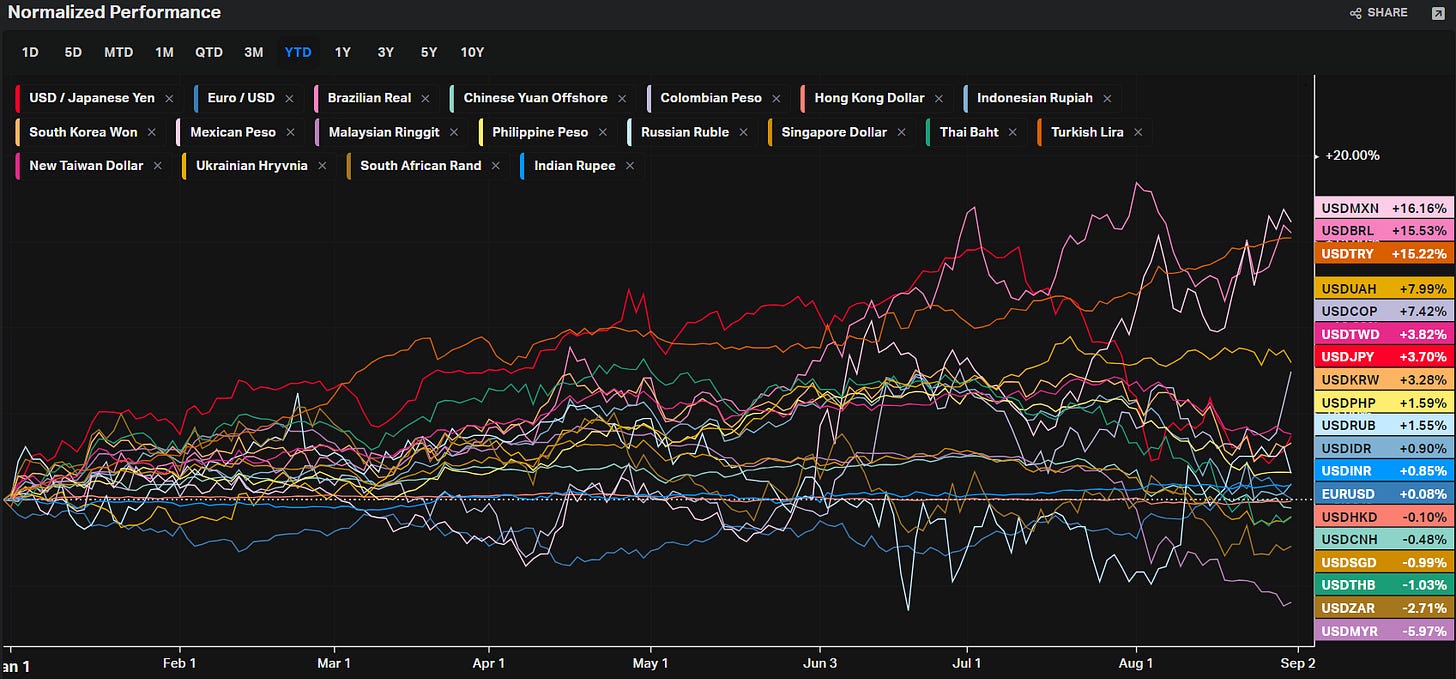Select the 3M time range
The height and width of the screenshot is (679, 1456).
[254, 52]
